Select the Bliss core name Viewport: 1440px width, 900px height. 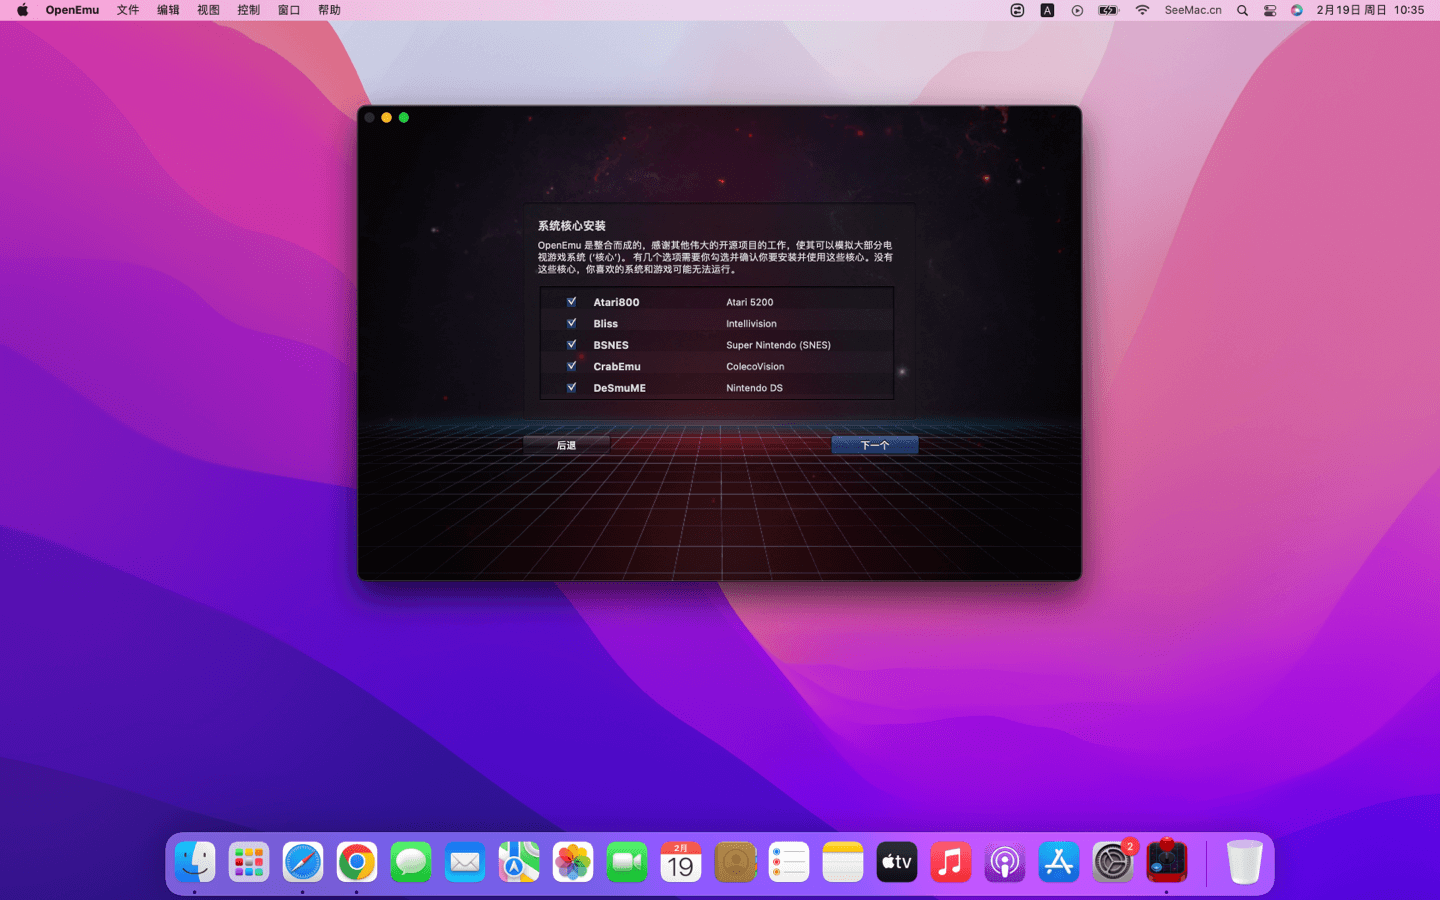605,324
